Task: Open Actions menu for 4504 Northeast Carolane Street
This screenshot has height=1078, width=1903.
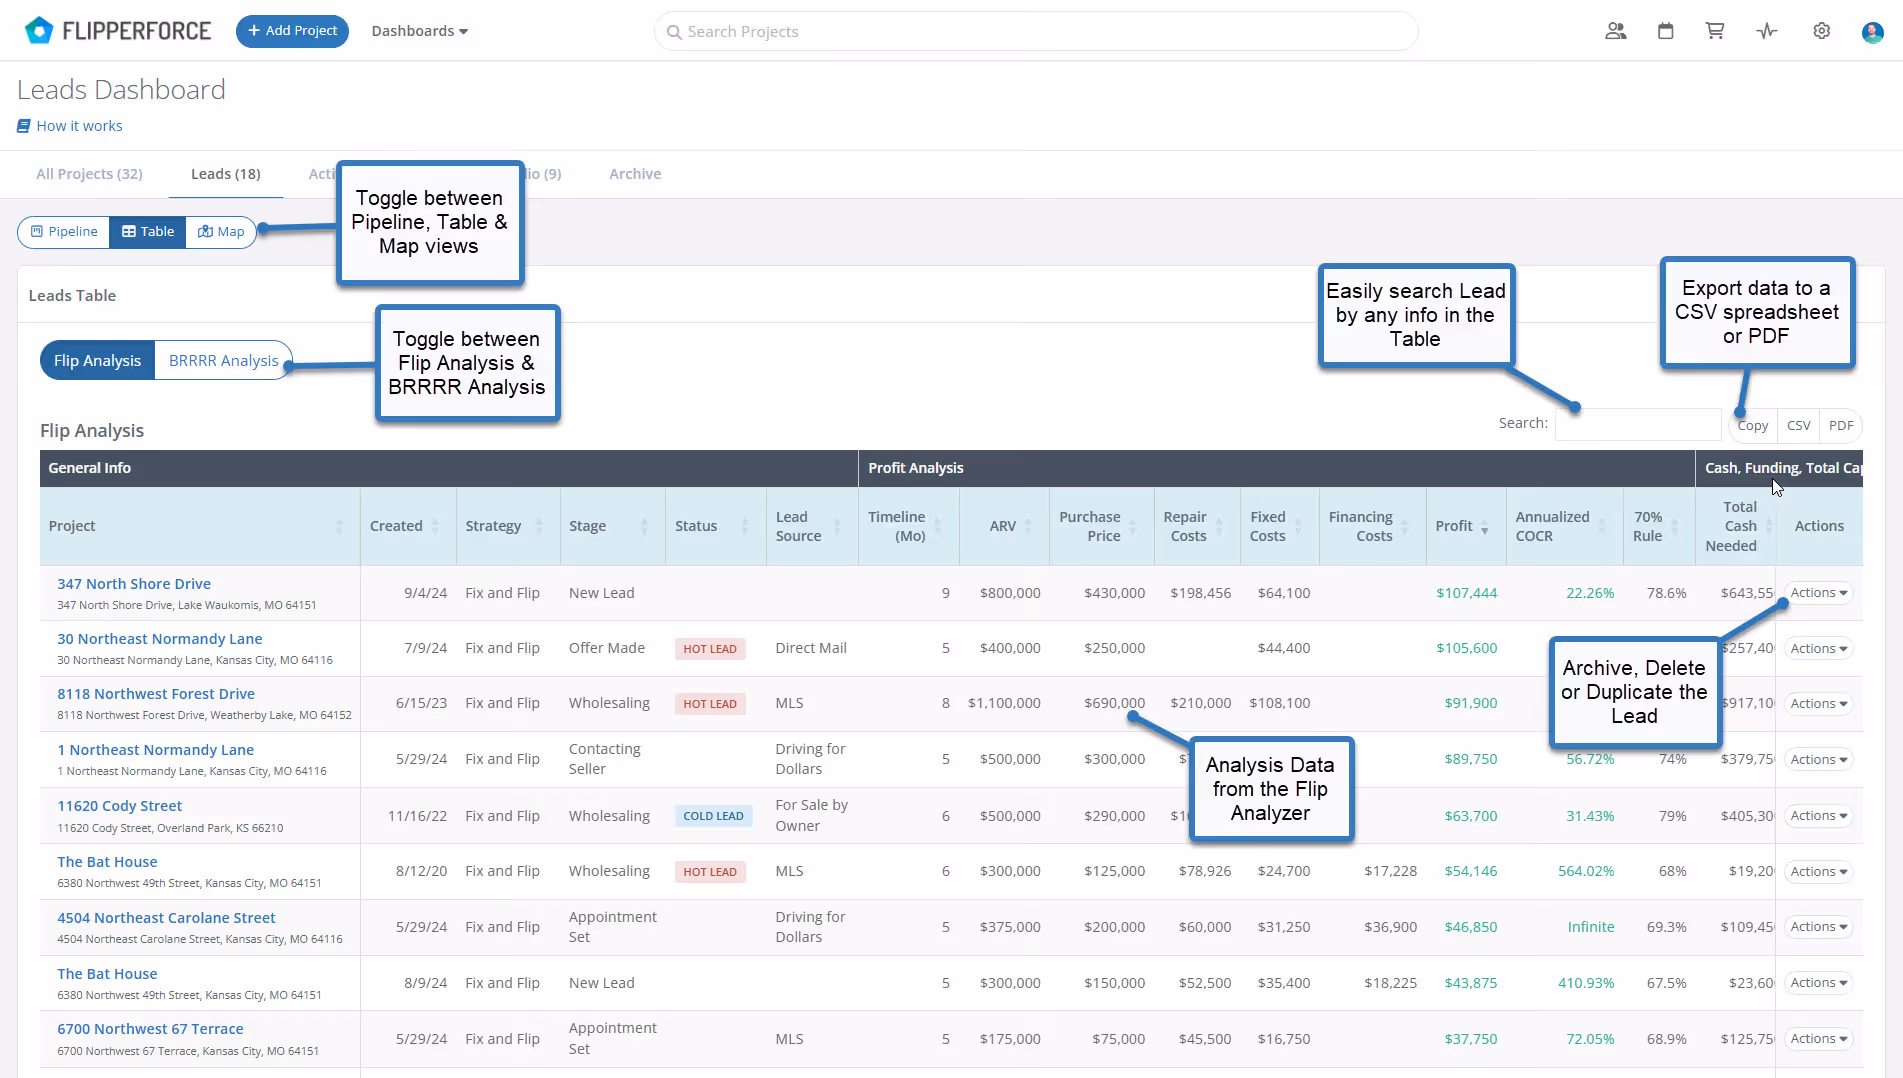Action: click(x=1818, y=927)
